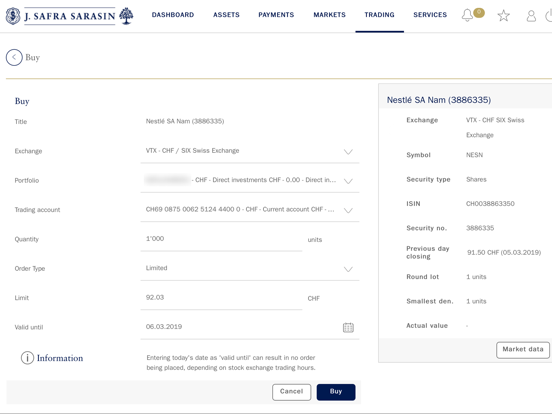Click the Title value Nestlé SA Nam
This screenshot has height=414, width=552.
pyautogui.click(x=185, y=121)
